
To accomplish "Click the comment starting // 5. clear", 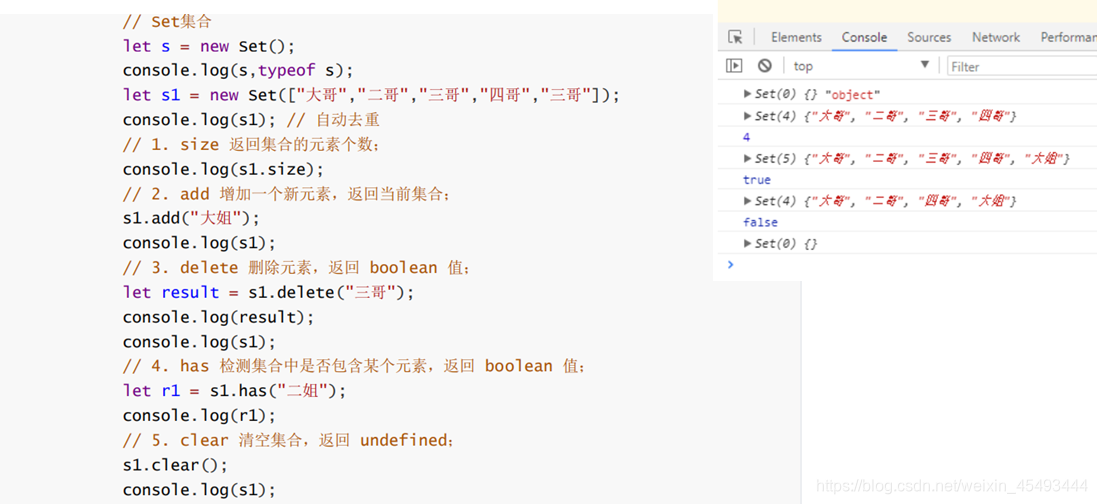I will [x=289, y=440].
